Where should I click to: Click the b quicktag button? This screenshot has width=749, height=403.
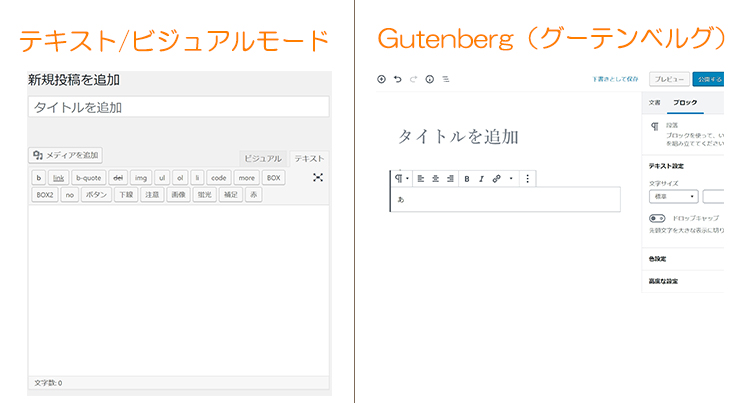39,178
